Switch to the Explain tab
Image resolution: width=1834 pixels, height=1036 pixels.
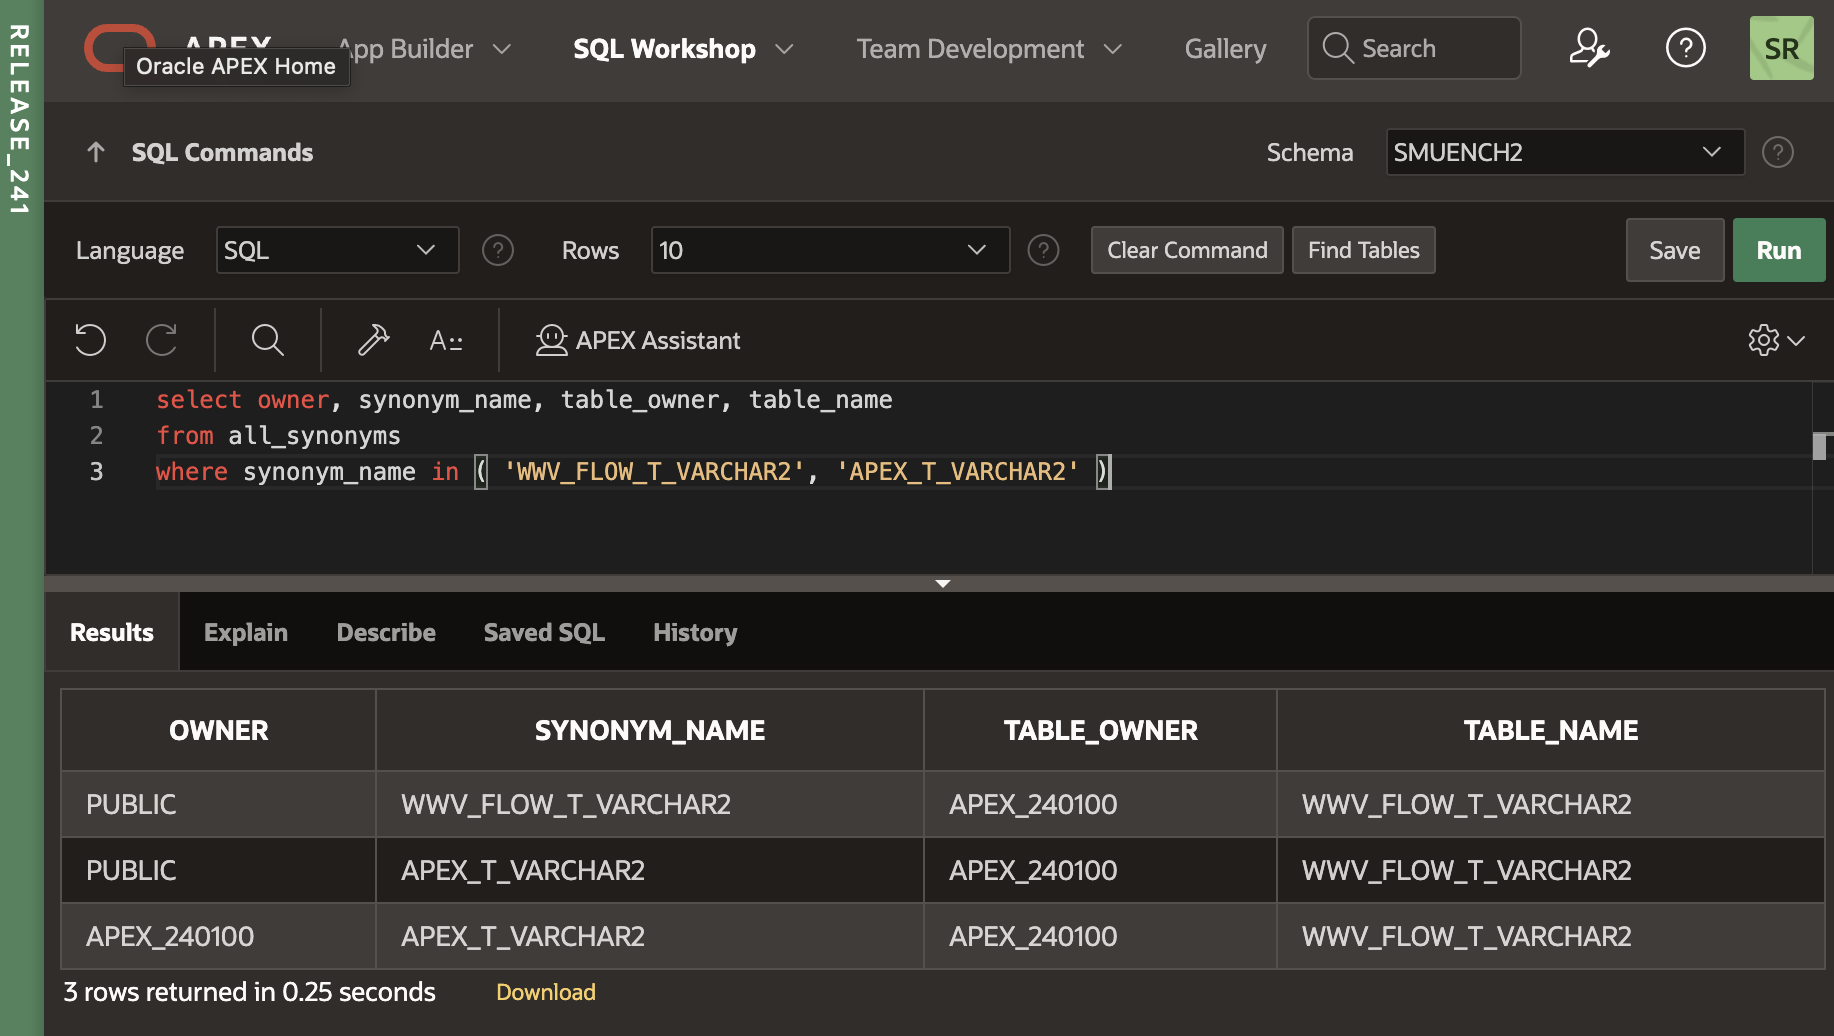pyautogui.click(x=246, y=632)
